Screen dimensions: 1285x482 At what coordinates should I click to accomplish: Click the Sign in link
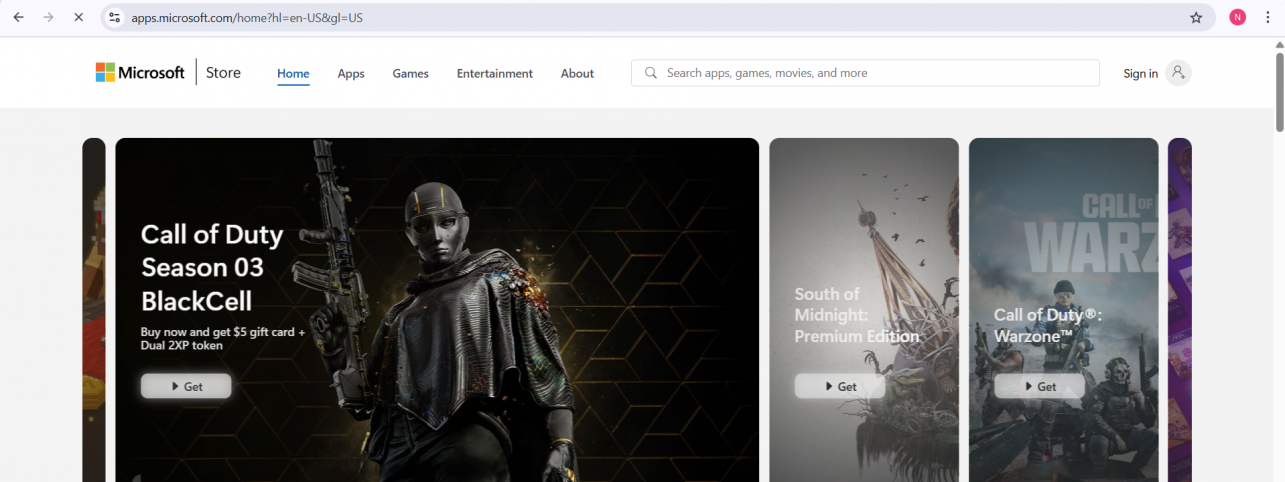point(1140,73)
